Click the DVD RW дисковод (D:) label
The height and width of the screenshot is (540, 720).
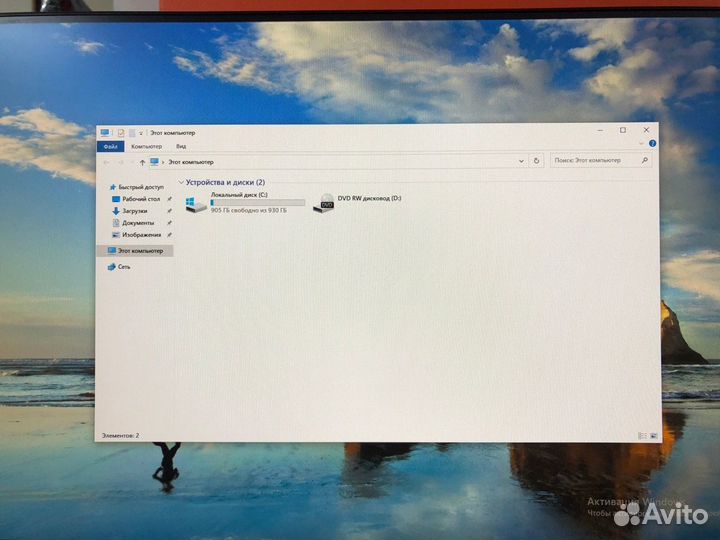click(x=370, y=198)
